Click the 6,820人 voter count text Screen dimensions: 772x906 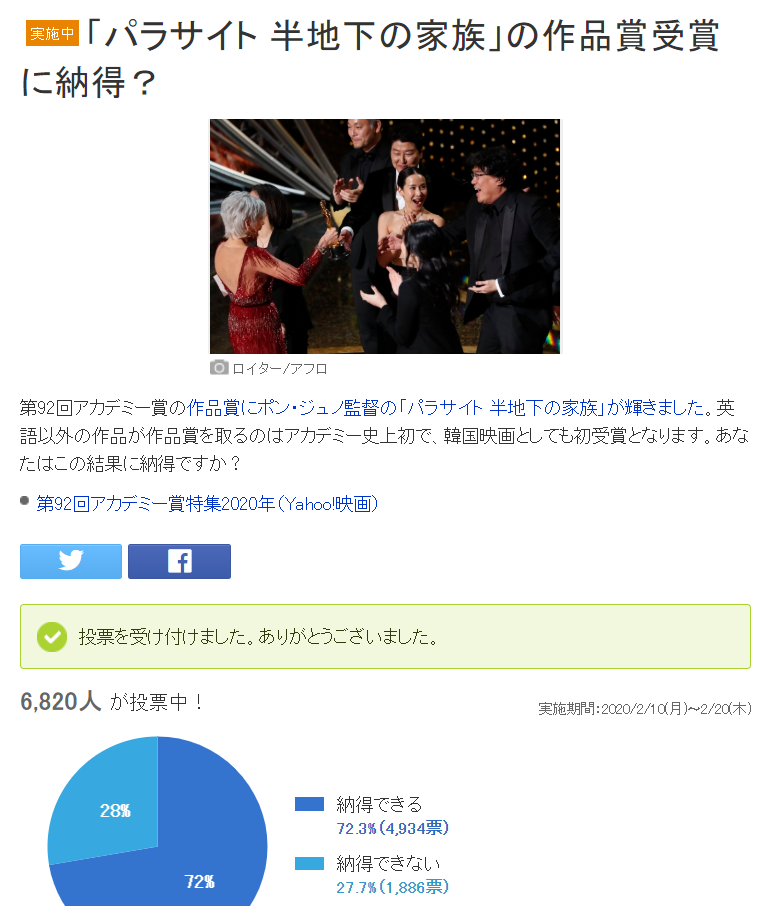pyautogui.click(x=61, y=702)
